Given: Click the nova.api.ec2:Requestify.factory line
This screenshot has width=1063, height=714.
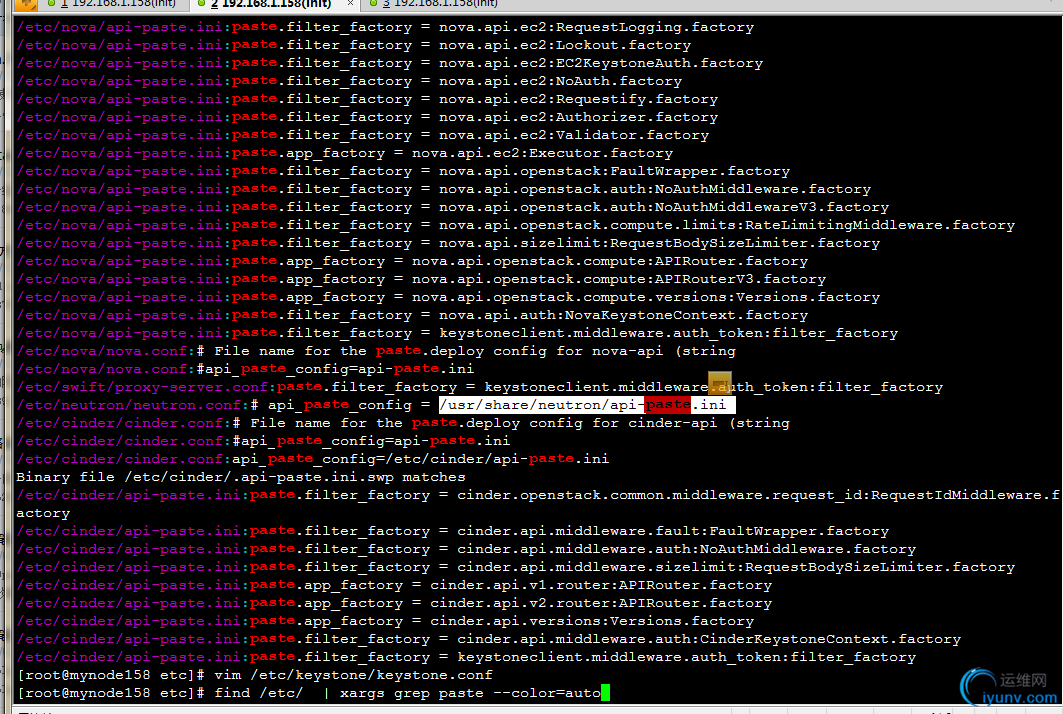Looking at the screenshot, I should (x=367, y=99).
